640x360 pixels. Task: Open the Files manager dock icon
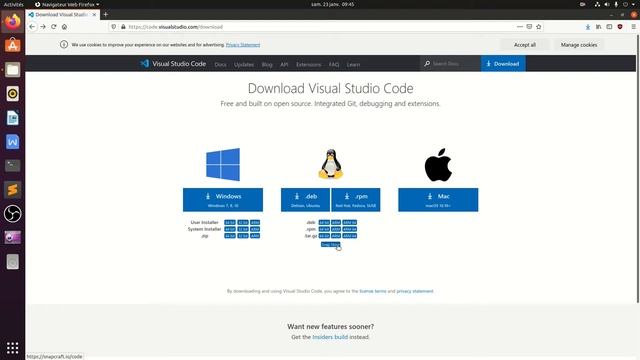[13, 69]
